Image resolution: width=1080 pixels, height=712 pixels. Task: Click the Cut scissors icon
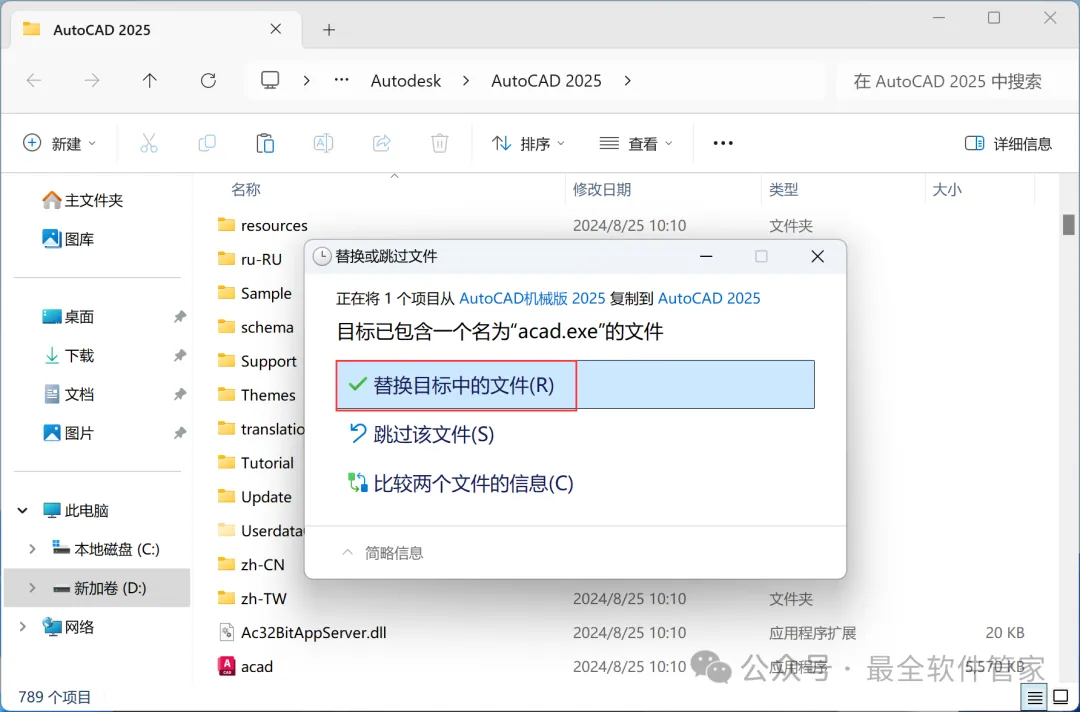click(149, 143)
